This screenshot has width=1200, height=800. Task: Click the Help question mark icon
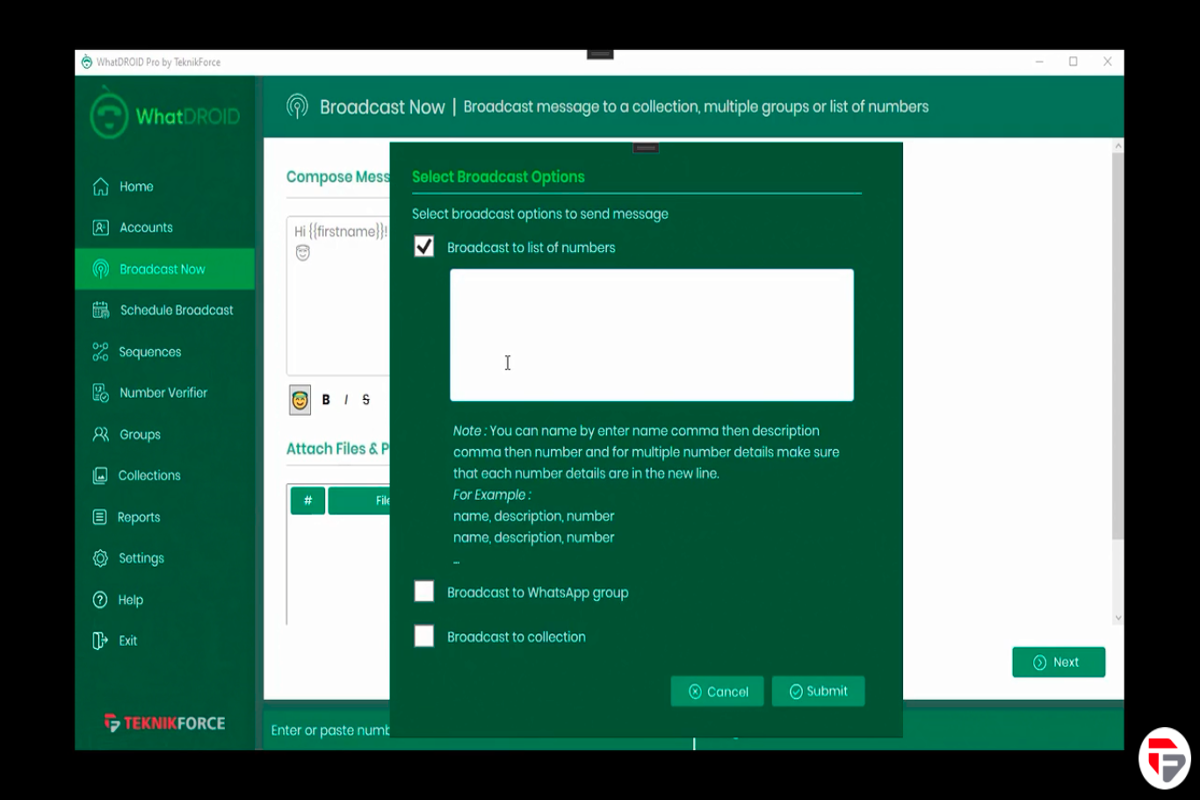[x=100, y=600]
